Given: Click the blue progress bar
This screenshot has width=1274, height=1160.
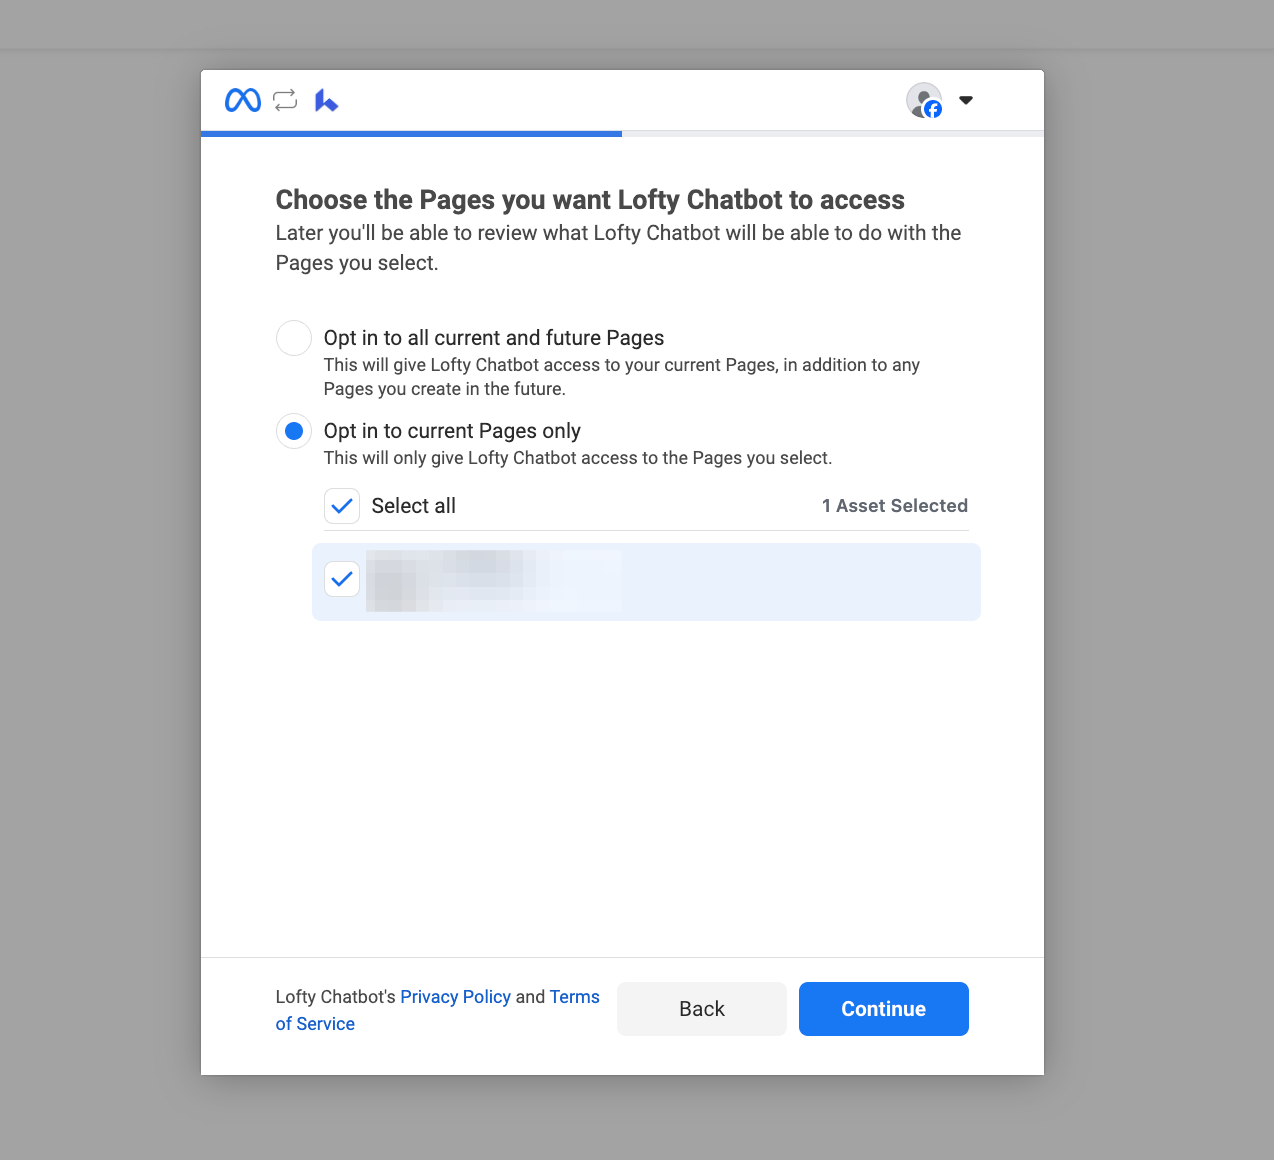Looking at the screenshot, I should coord(411,133).
